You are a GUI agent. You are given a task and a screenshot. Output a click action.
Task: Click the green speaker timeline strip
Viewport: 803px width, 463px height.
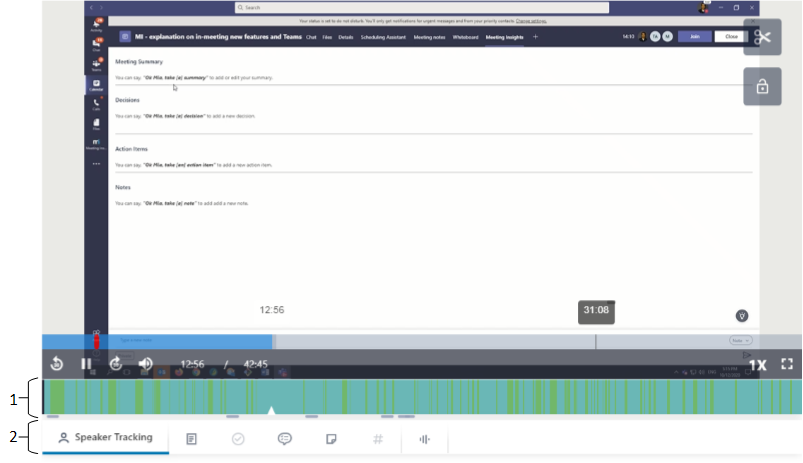[x=400, y=397]
